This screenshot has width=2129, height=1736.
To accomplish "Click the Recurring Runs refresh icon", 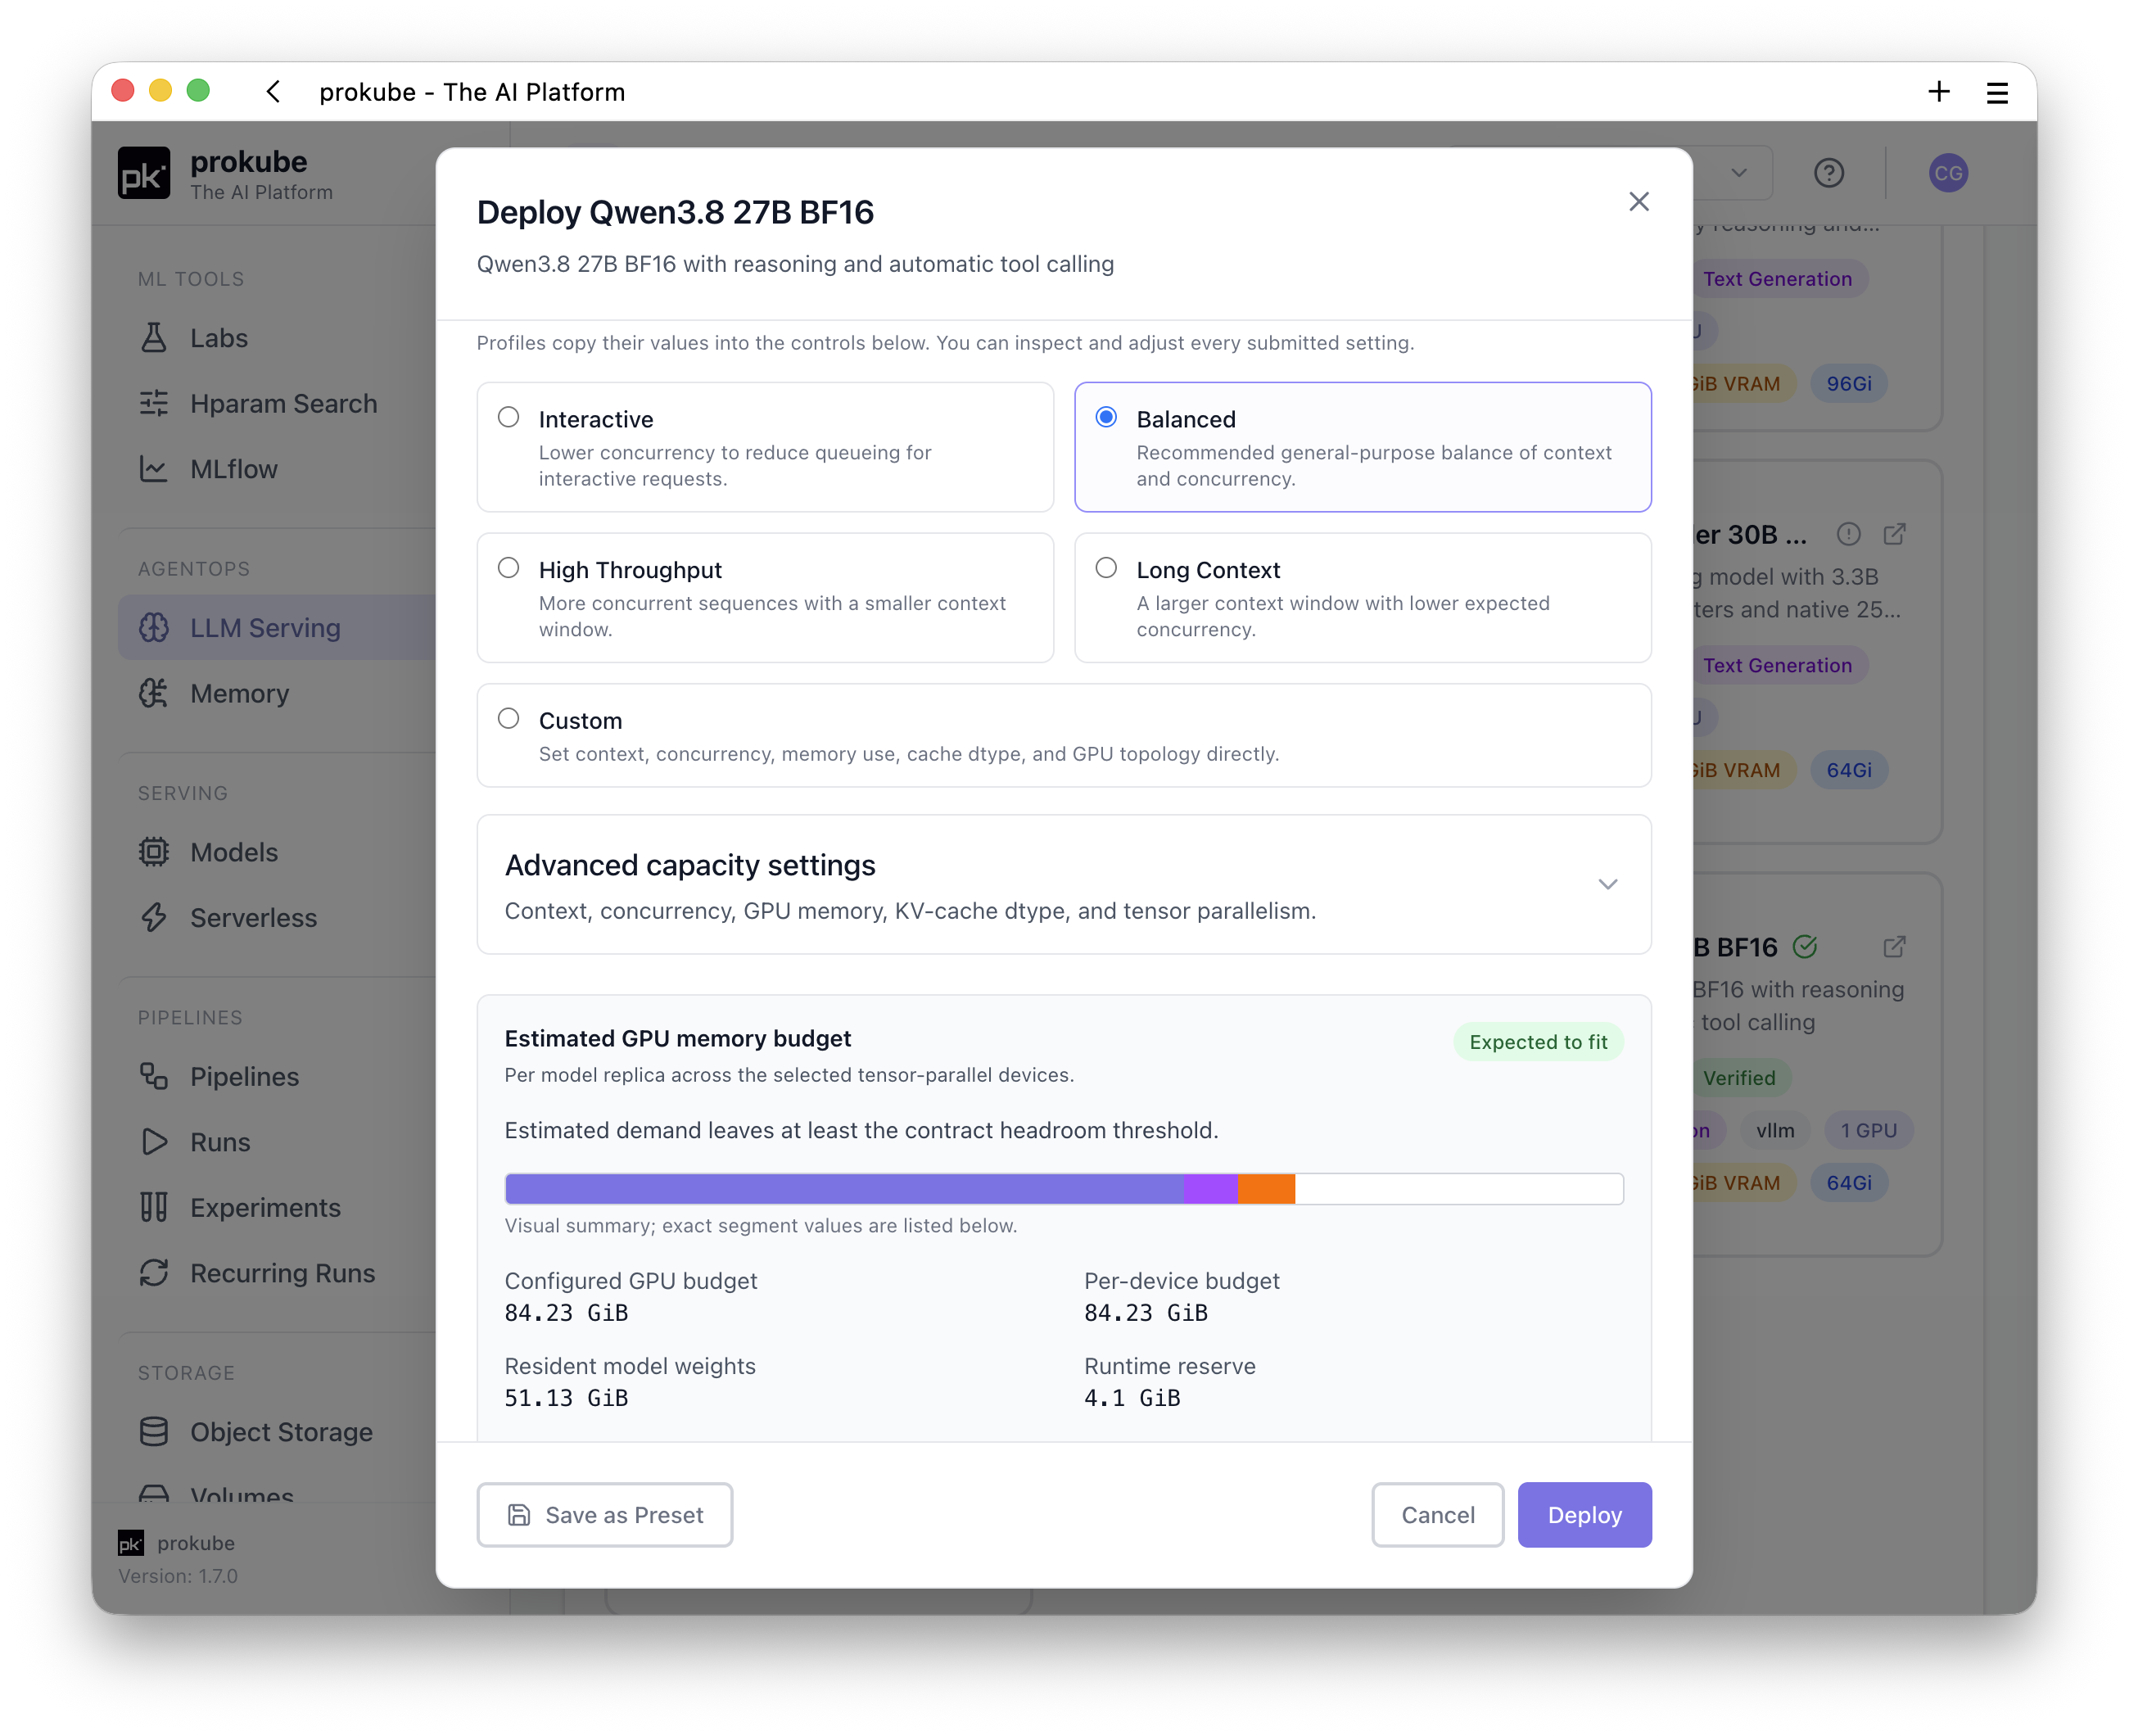I will pyautogui.click(x=154, y=1273).
